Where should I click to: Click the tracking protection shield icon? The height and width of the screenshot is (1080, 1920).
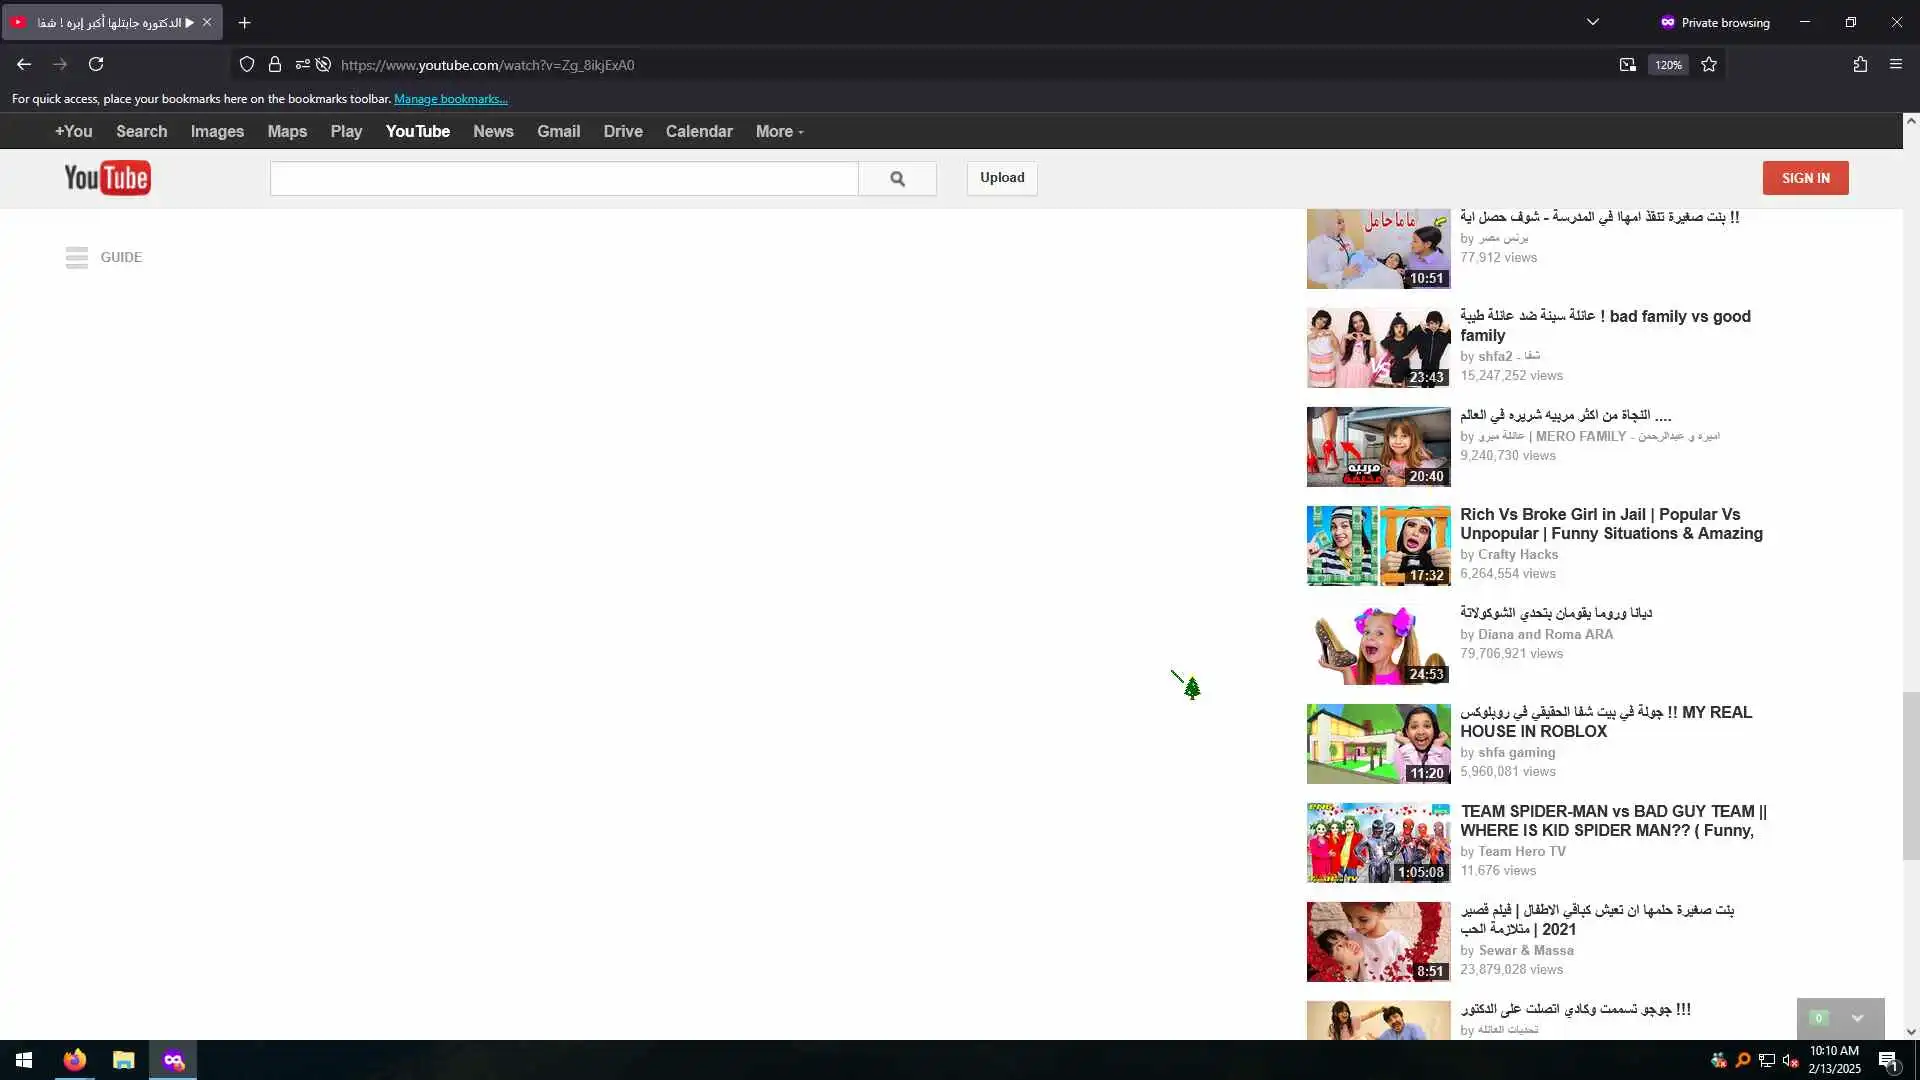[x=247, y=65]
